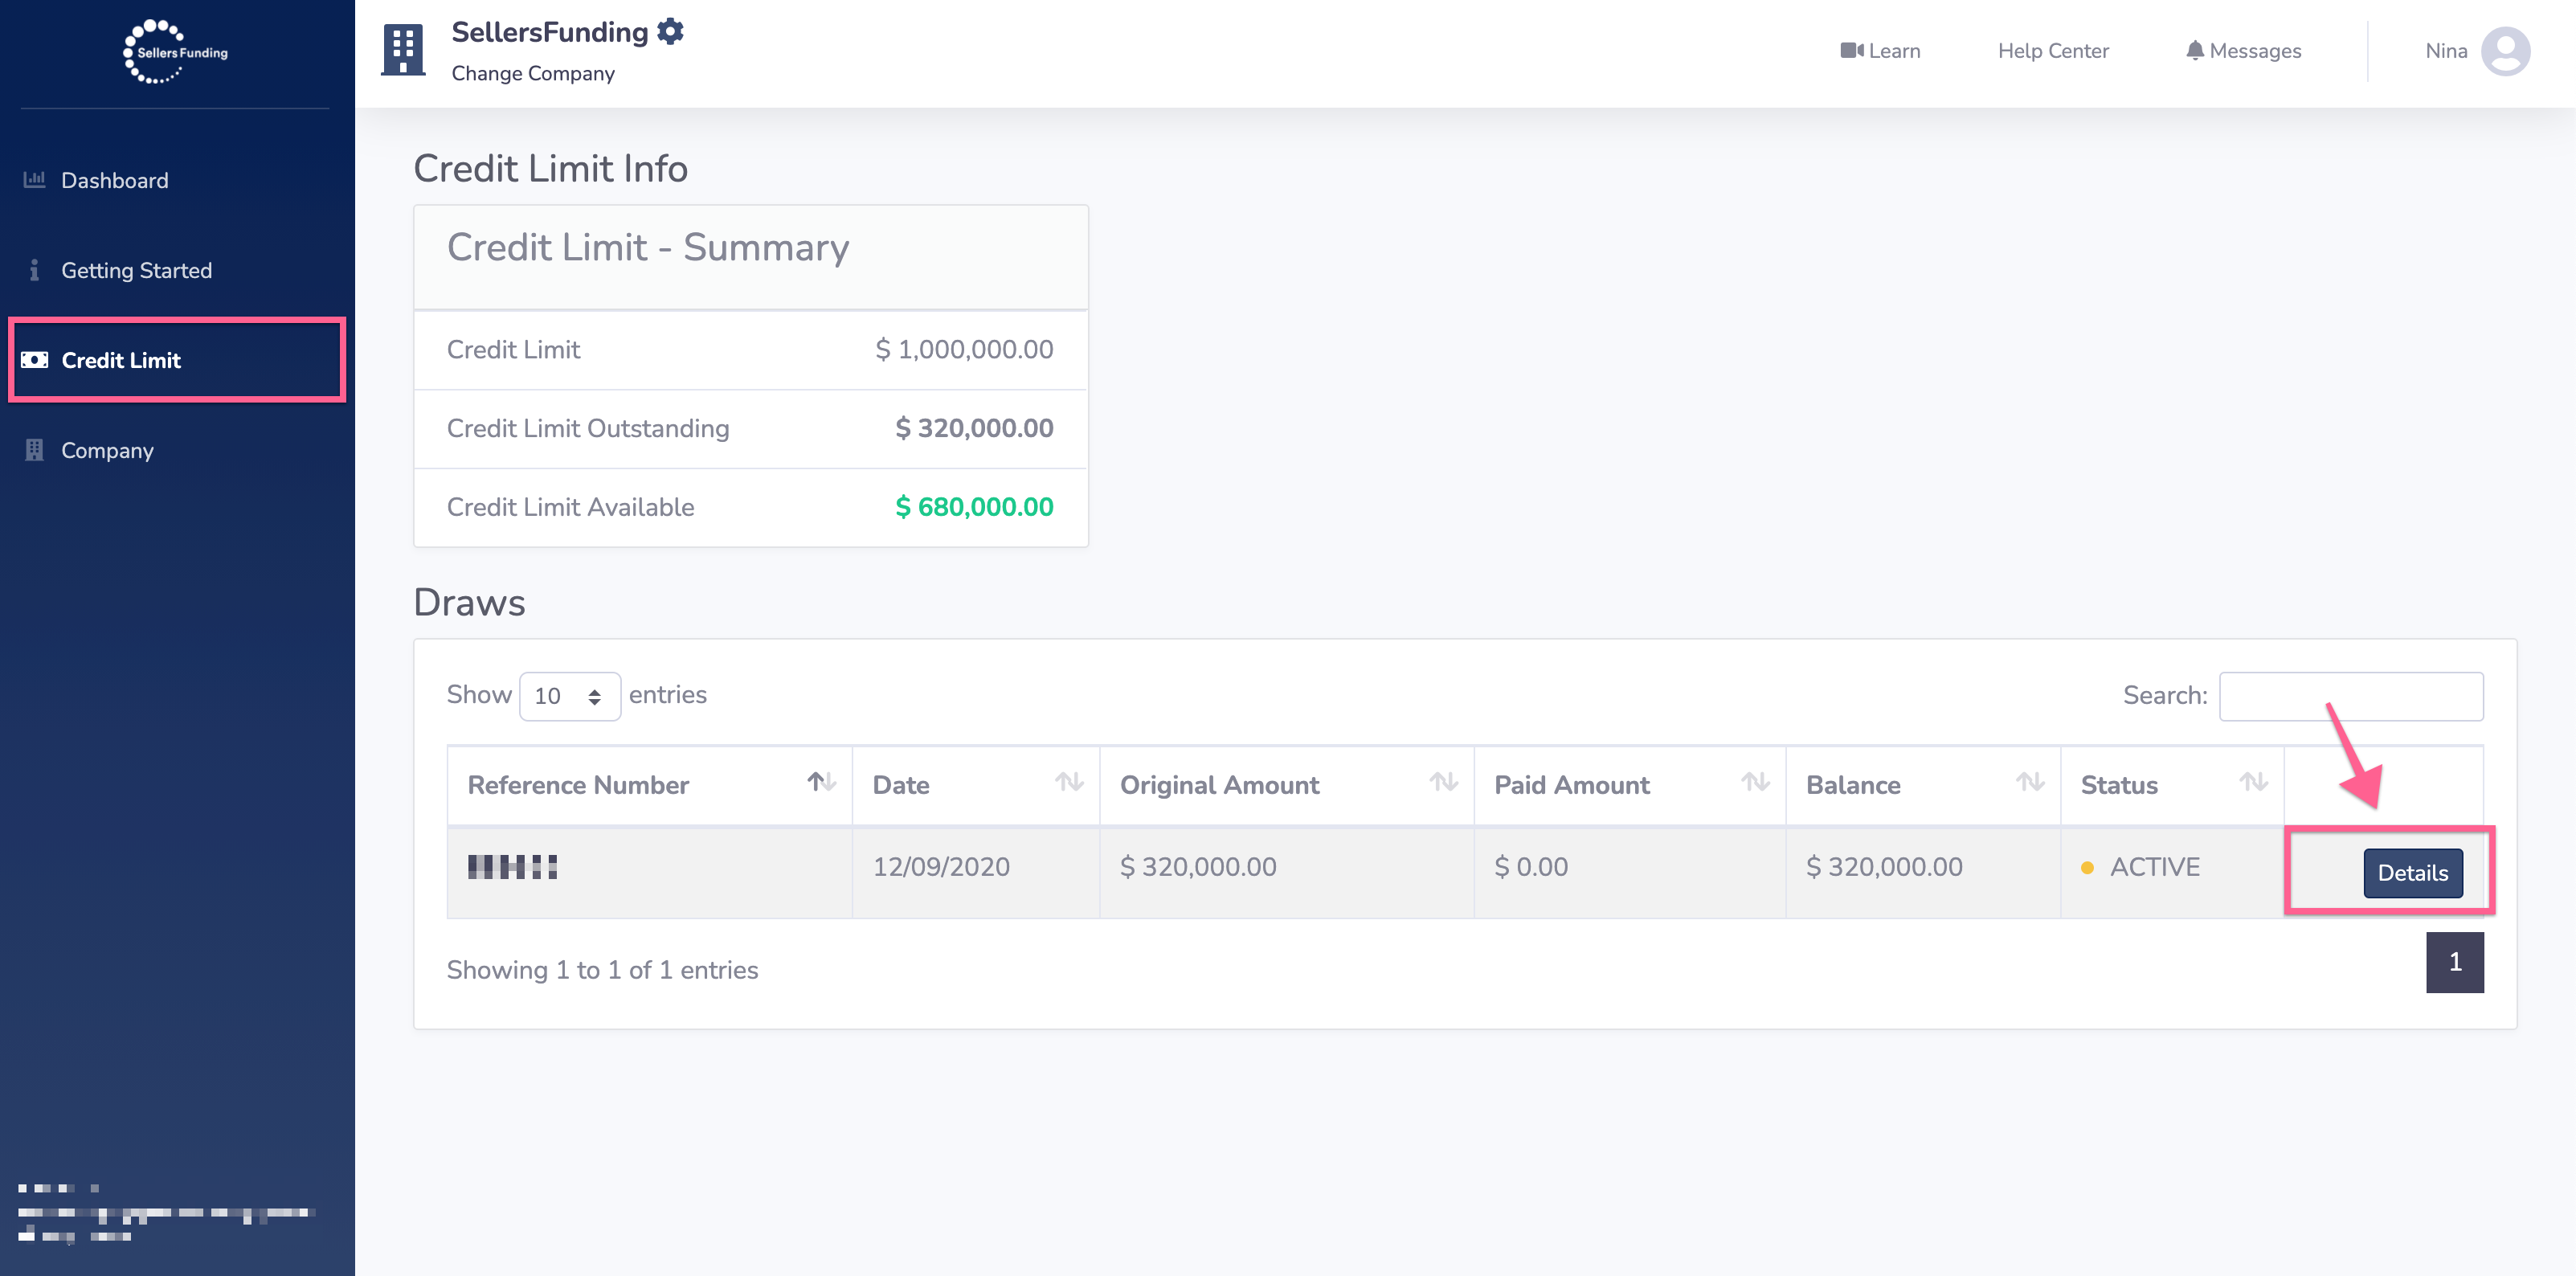Image resolution: width=2576 pixels, height=1276 pixels.
Task: Click the SellersFunding company title
Action: click(x=550, y=32)
